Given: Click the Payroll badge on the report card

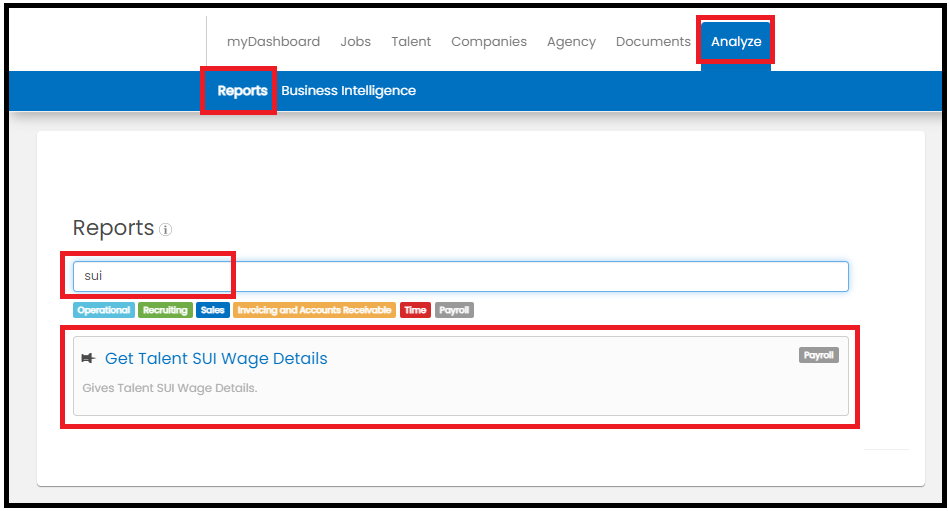Looking at the screenshot, I should pos(818,355).
